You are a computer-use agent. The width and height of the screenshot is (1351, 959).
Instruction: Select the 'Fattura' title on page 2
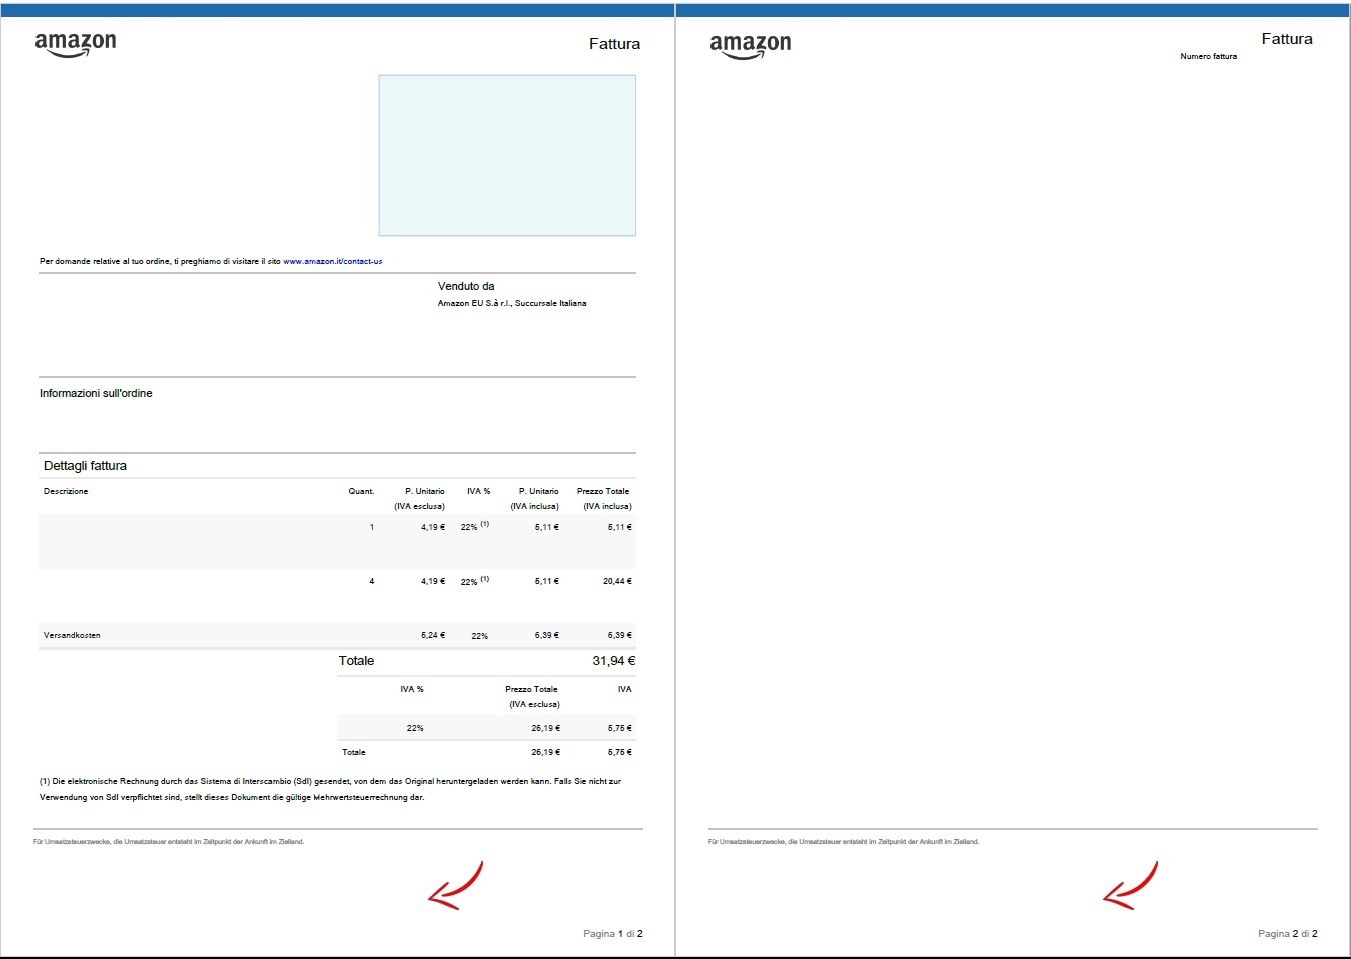1287,39
